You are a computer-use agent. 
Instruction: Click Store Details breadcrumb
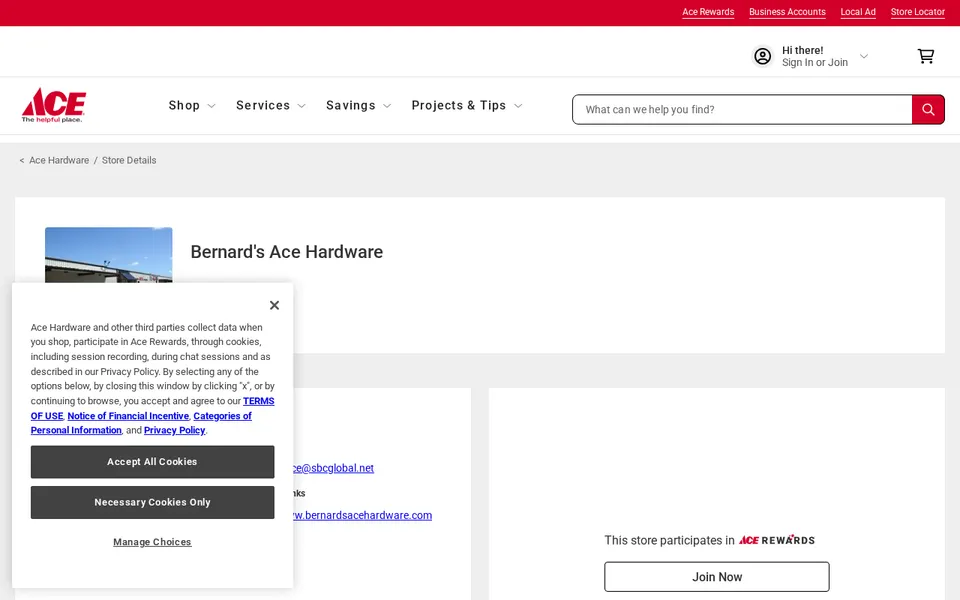click(129, 160)
